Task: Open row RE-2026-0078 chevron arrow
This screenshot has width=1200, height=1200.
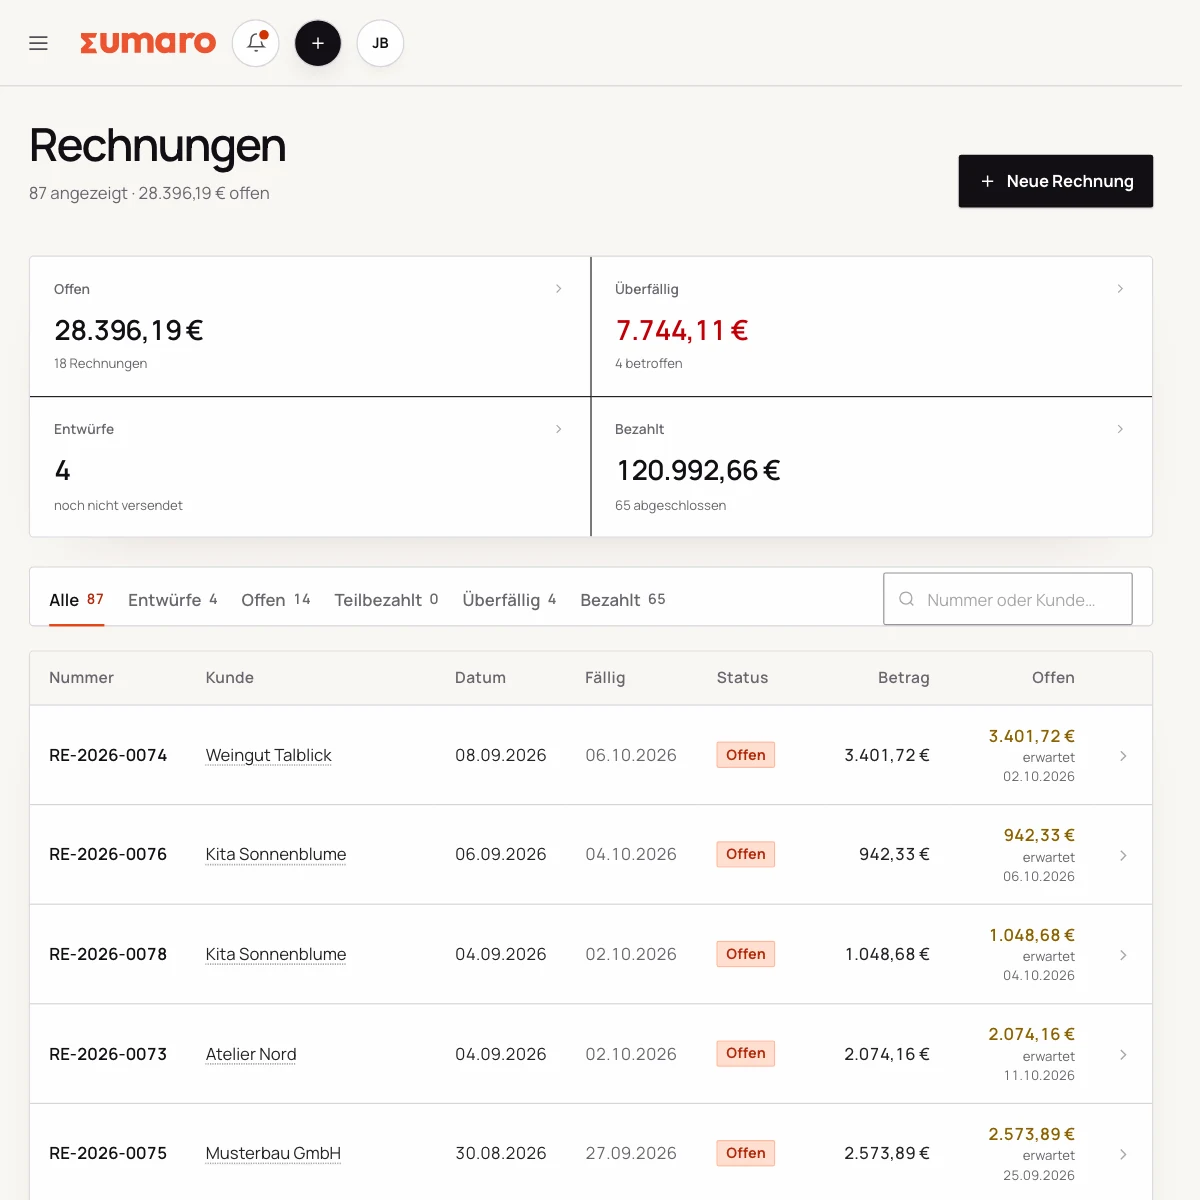Action: pyautogui.click(x=1123, y=955)
